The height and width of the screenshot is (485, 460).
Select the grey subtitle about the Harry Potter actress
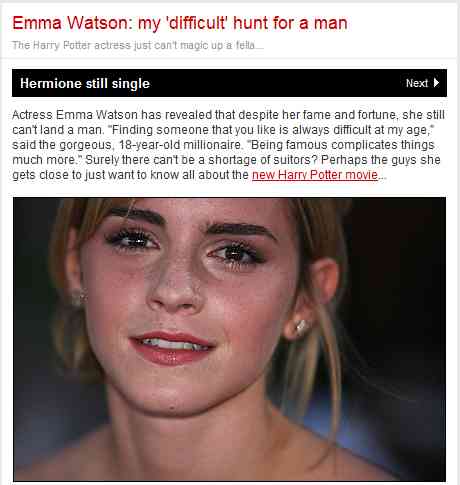point(138,45)
